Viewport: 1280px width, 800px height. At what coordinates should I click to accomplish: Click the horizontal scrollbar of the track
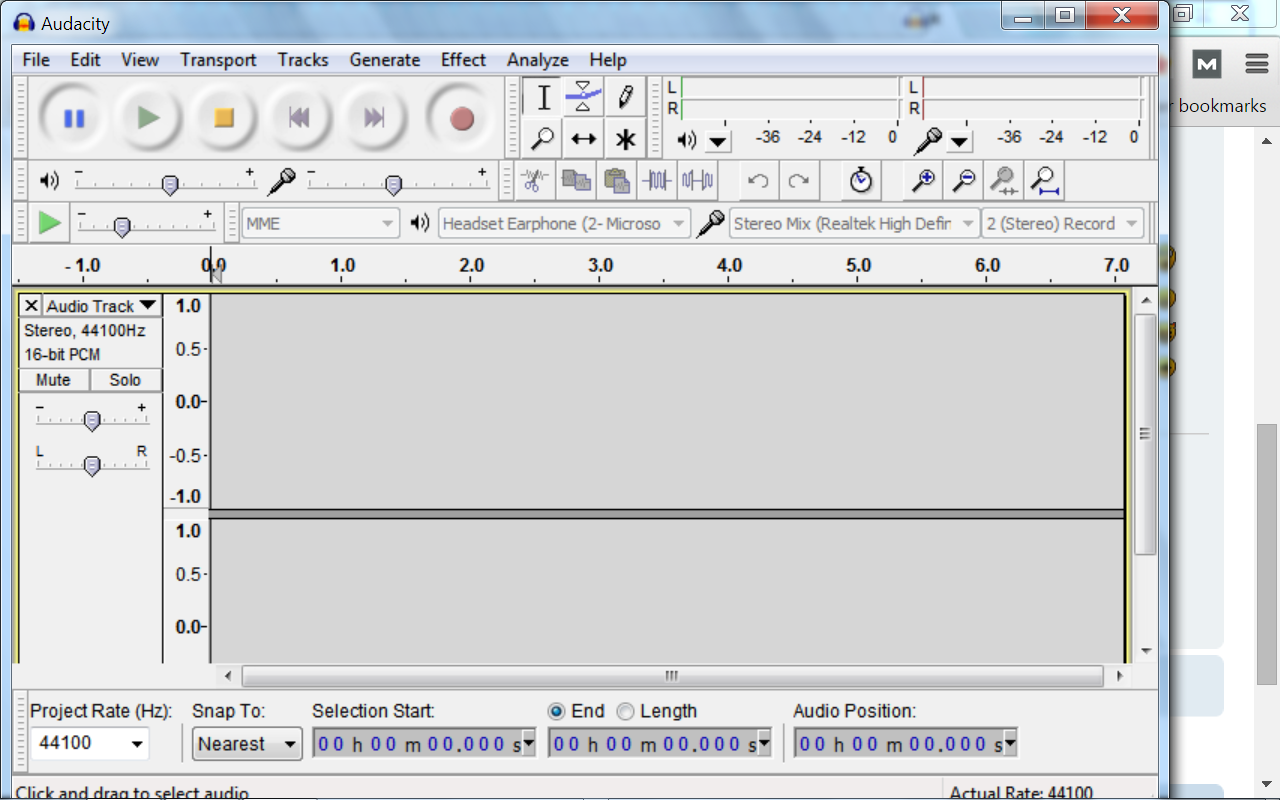672,676
